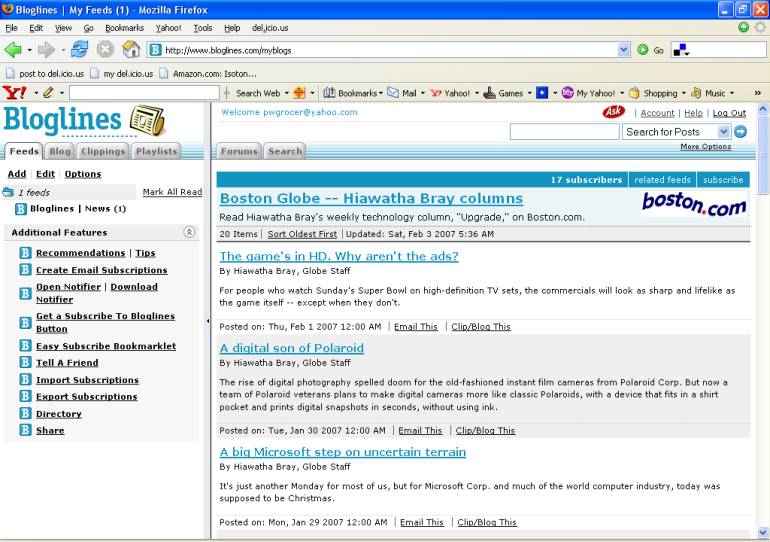The width and height of the screenshot is (770, 542).
Task: Go back with the green Back arrow
Action: pos(13,50)
